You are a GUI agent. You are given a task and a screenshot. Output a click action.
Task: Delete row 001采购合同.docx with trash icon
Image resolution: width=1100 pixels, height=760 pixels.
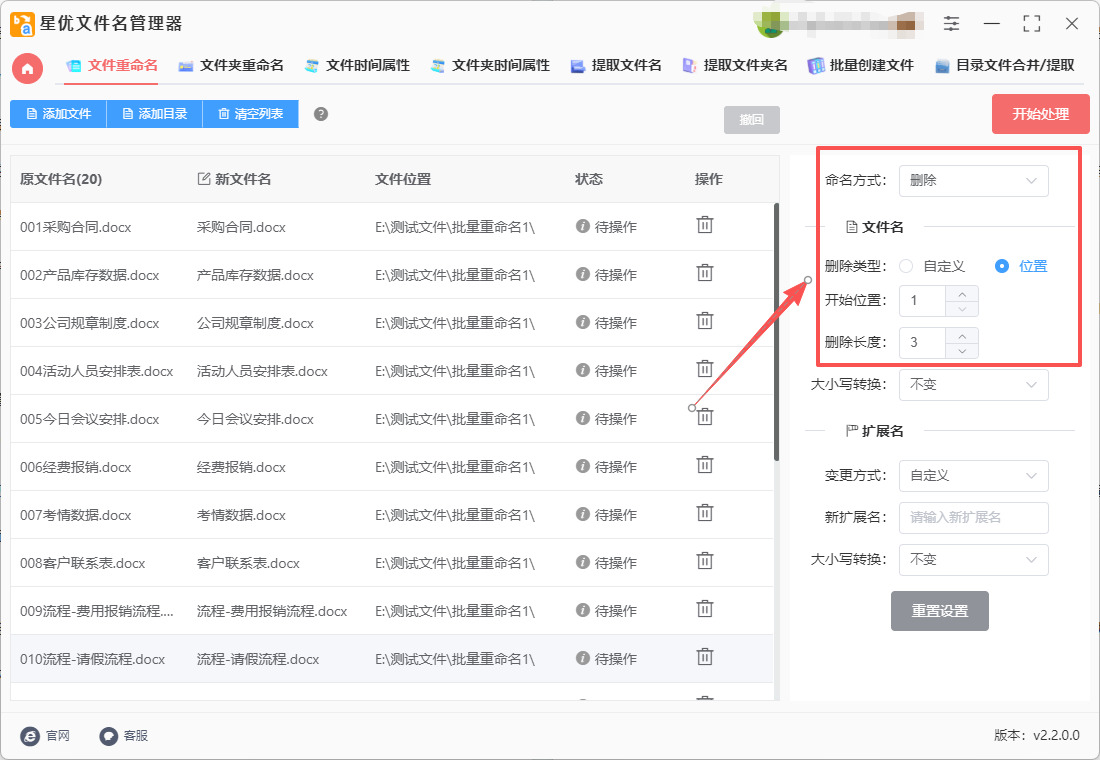(704, 225)
